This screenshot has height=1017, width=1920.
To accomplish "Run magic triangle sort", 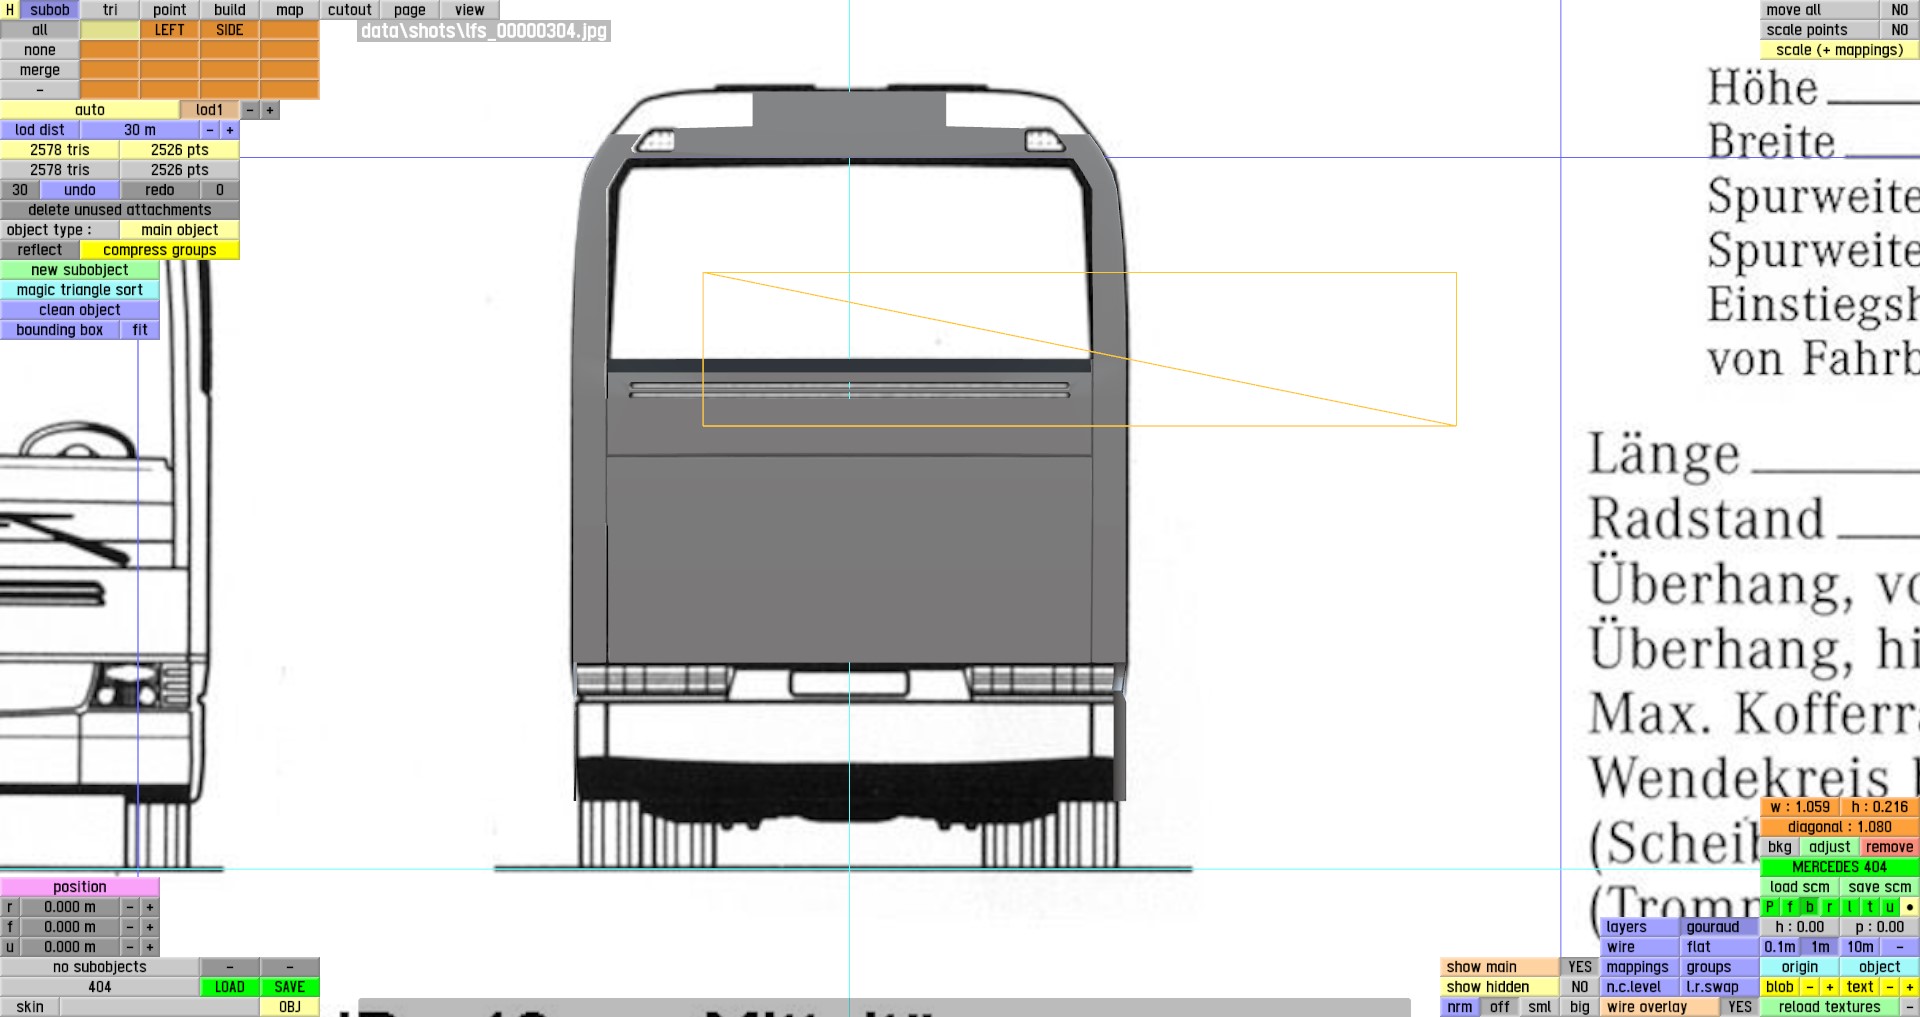I will tap(80, 290).
